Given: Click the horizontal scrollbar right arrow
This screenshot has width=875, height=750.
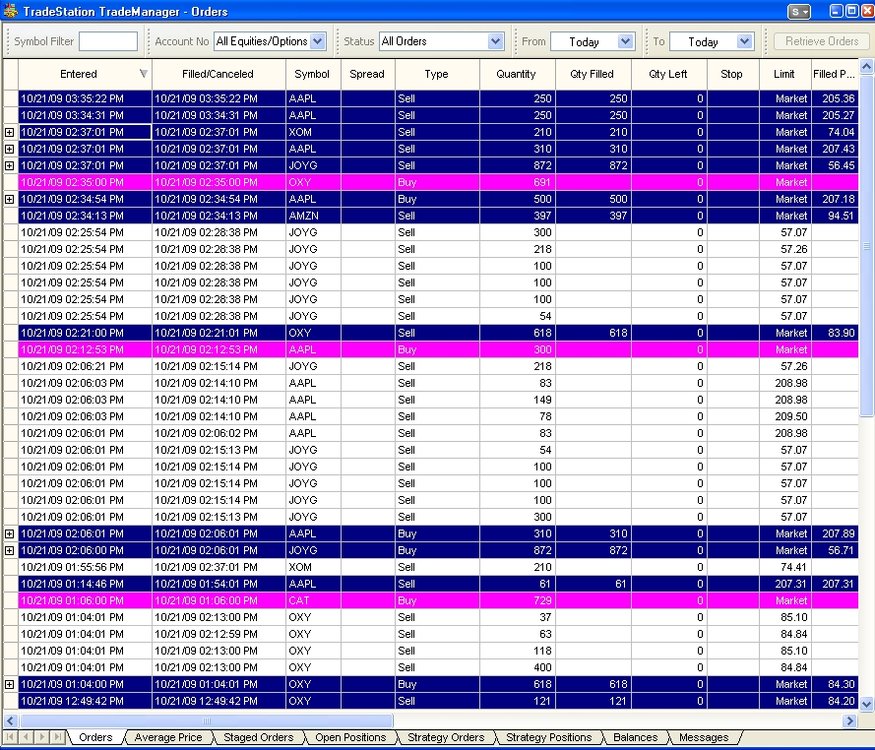Looking at the screenshot, I should 850,720.
